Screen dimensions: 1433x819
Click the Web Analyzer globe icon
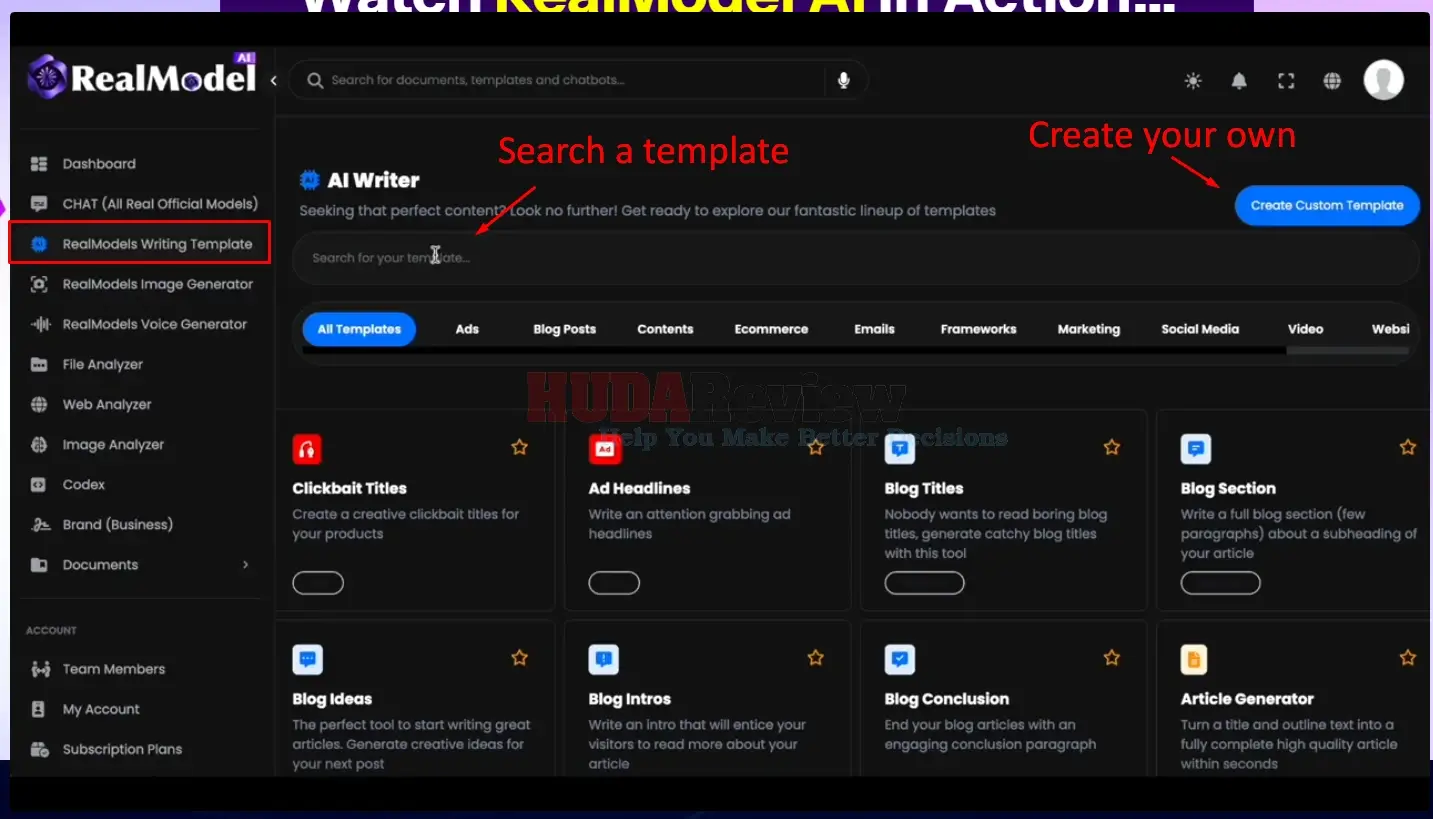(39, 405)
